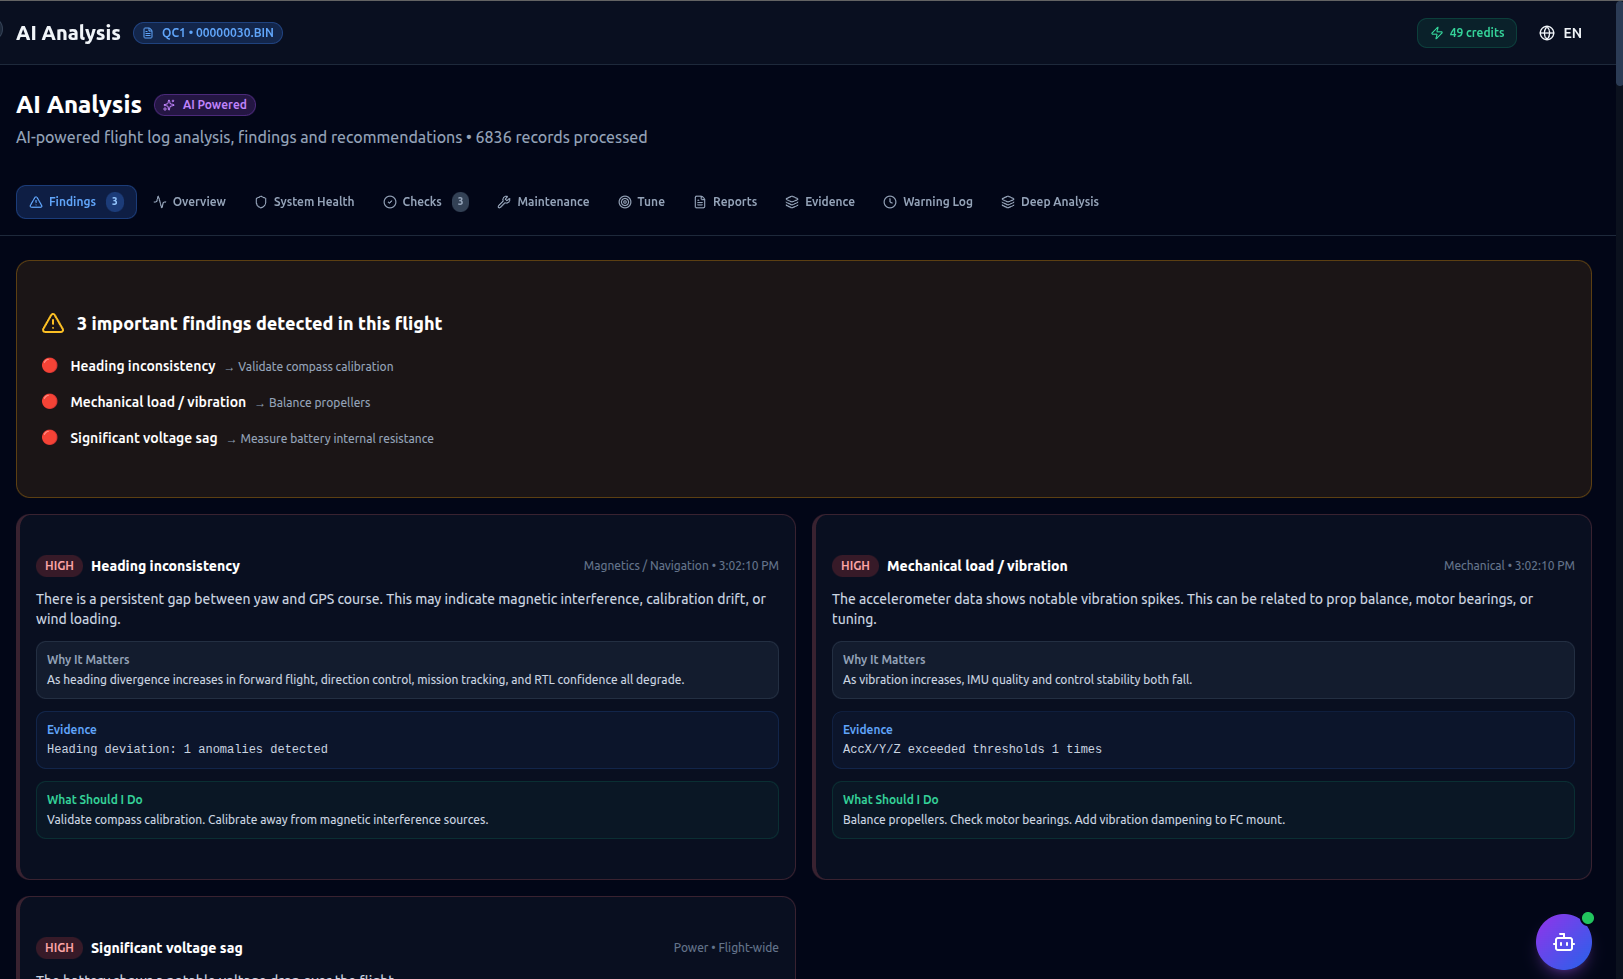Open the Checks tab
The height and width of the screenshot is (979, 1623).
click(425, 202)
